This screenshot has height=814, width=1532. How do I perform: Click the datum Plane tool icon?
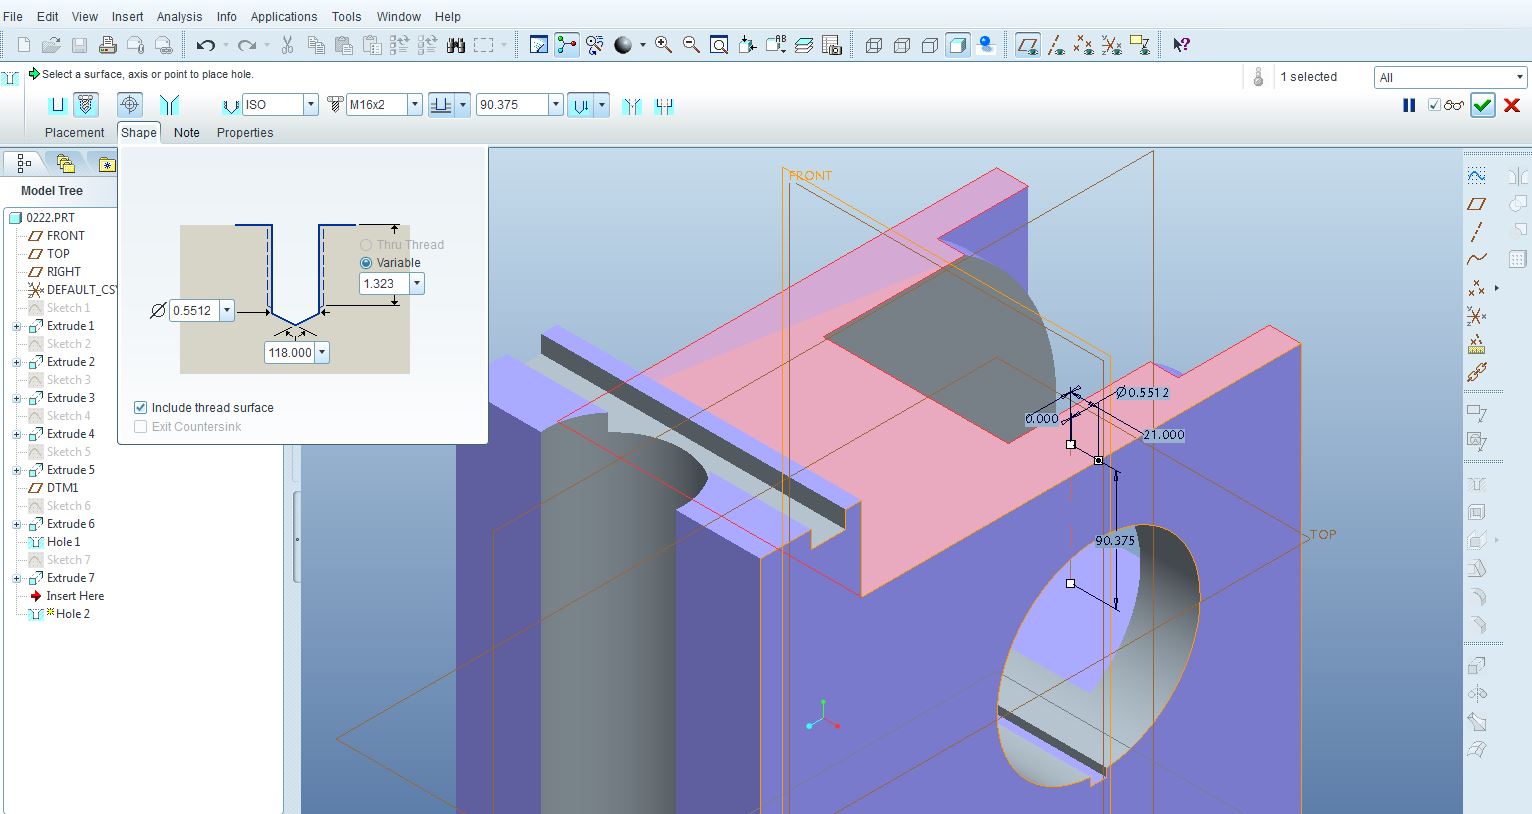tap(1476, 204)
